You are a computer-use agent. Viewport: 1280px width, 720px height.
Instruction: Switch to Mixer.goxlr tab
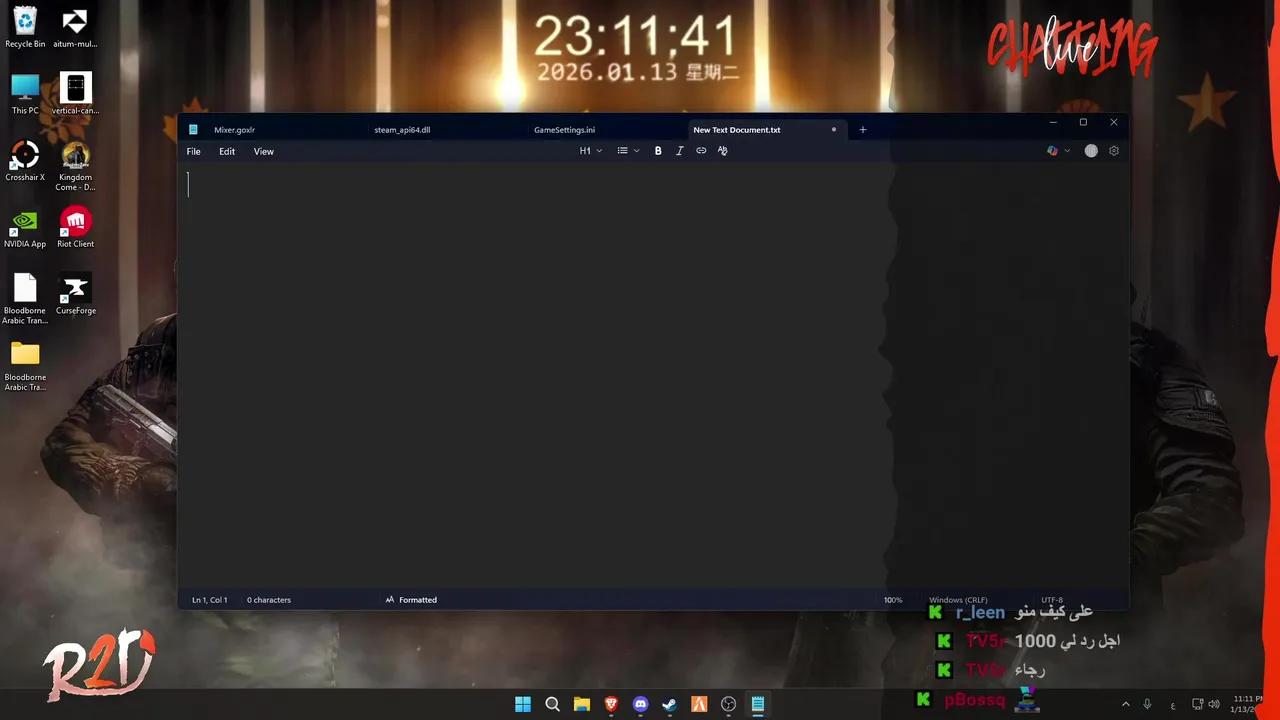point(234,130)
